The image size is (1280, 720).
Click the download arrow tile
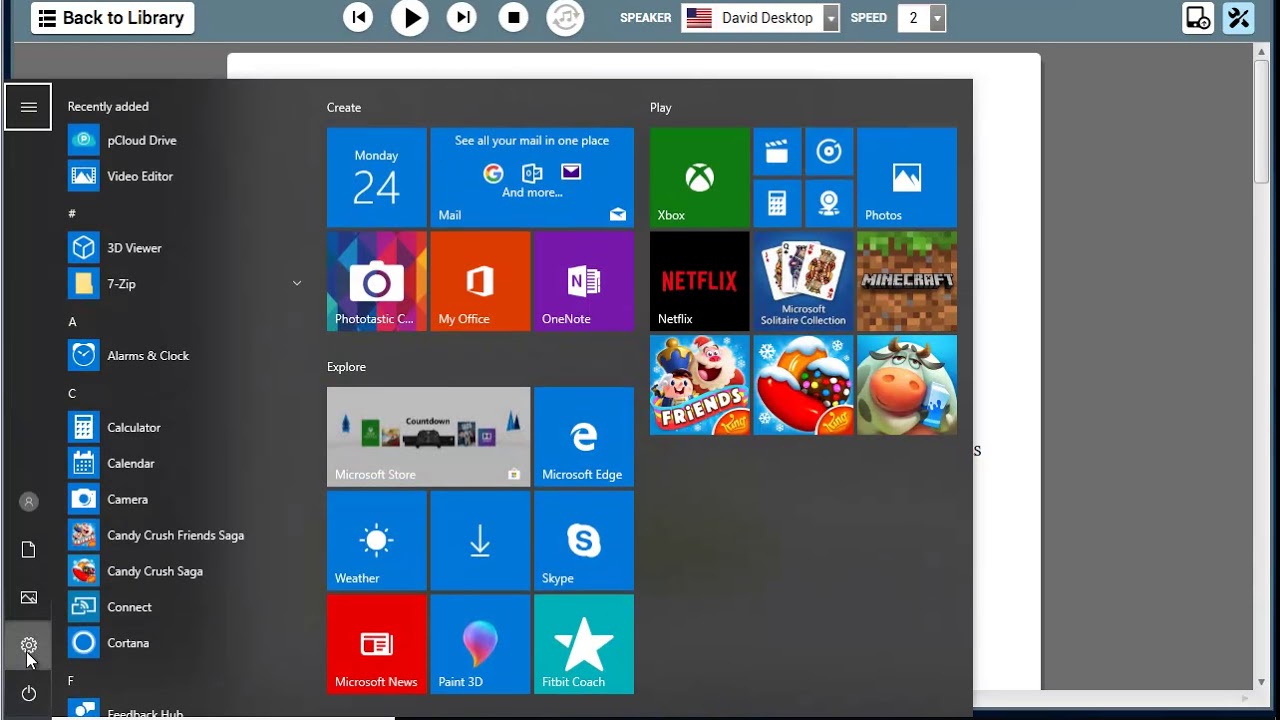click(x=480, y=541)
